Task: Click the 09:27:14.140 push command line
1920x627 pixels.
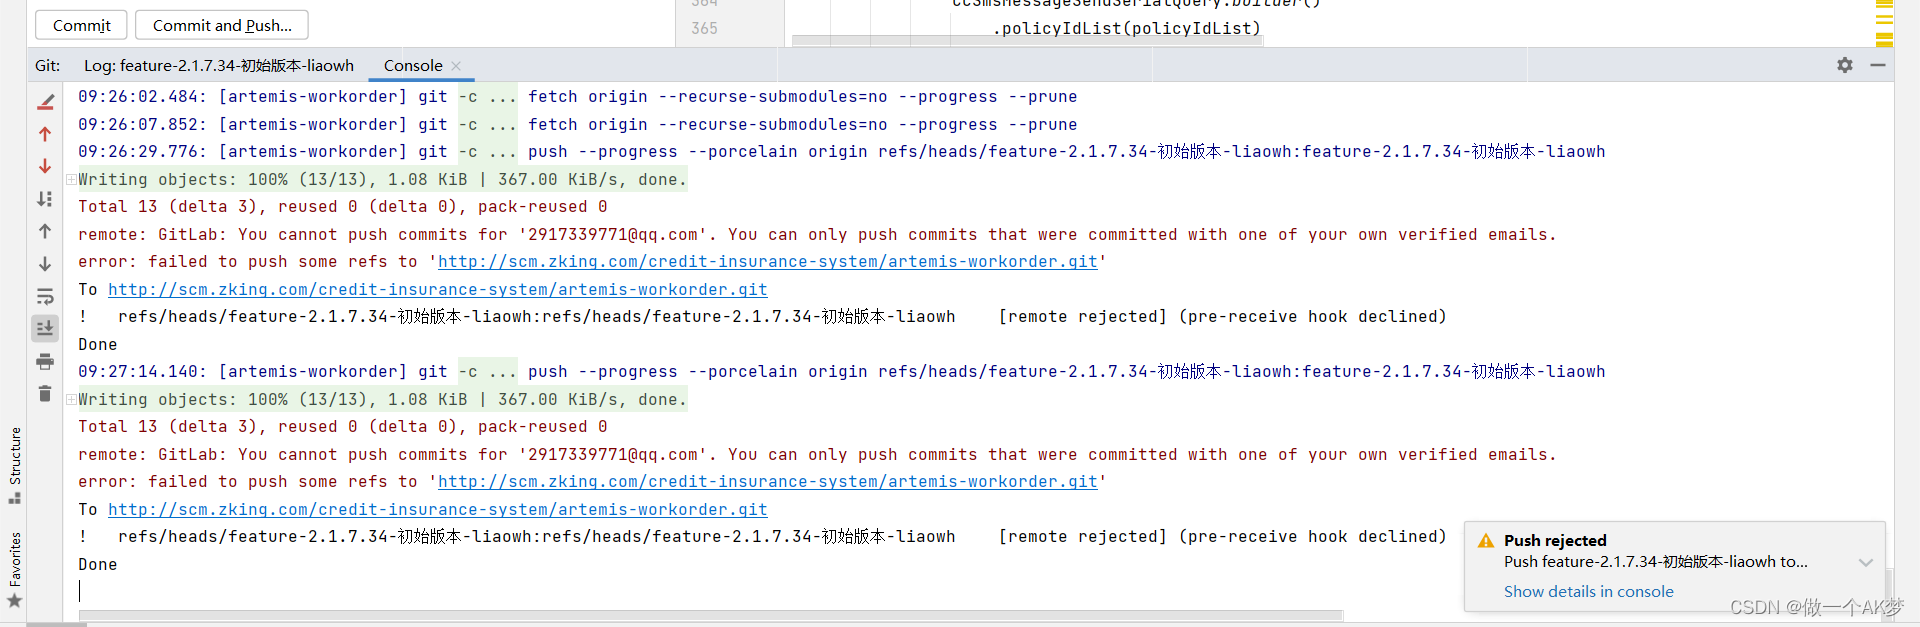Action: coord(842,372)
